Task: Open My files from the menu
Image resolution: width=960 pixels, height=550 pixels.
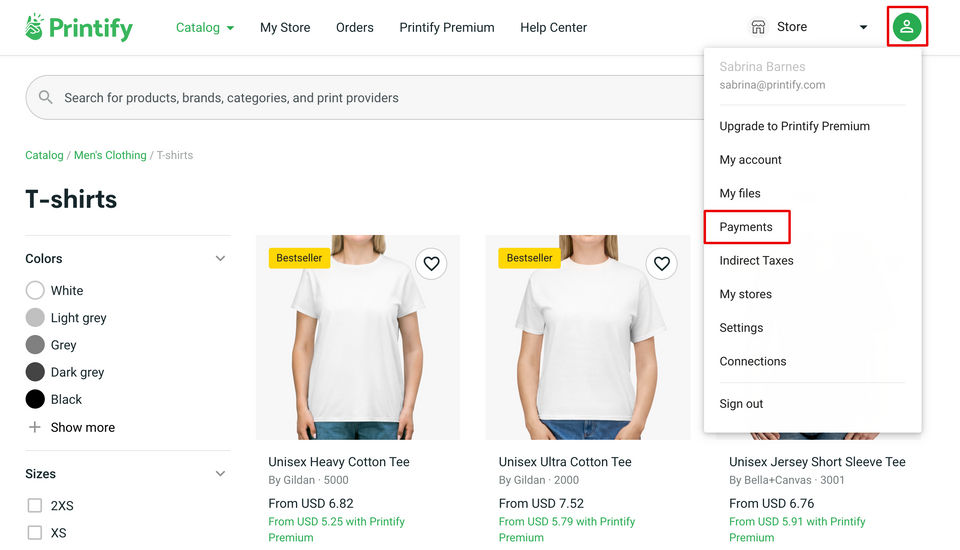Action: pos(740,194)
